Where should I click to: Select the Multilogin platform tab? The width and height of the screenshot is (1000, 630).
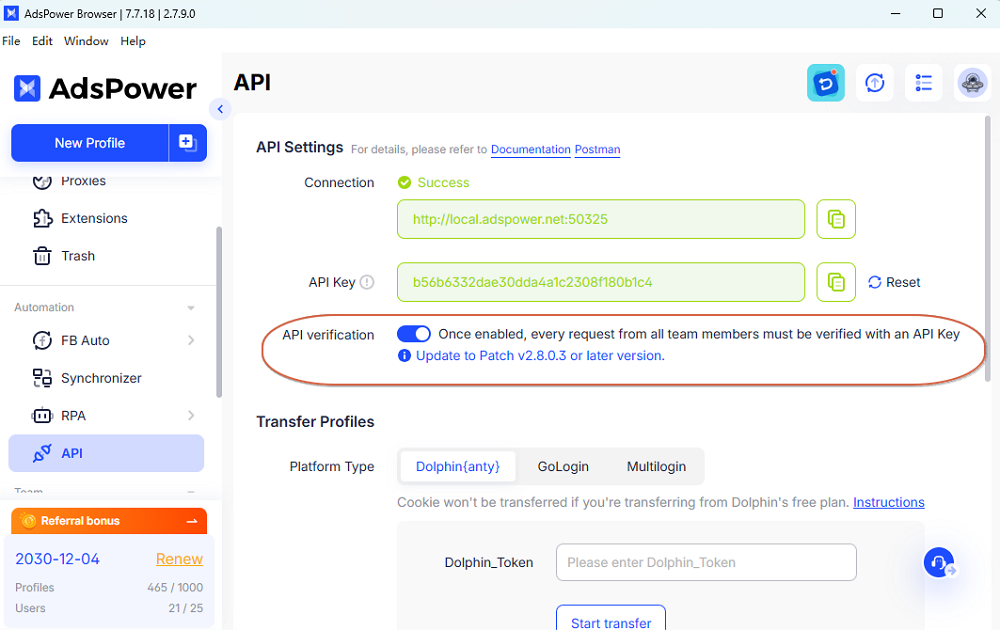coord(656,466)
